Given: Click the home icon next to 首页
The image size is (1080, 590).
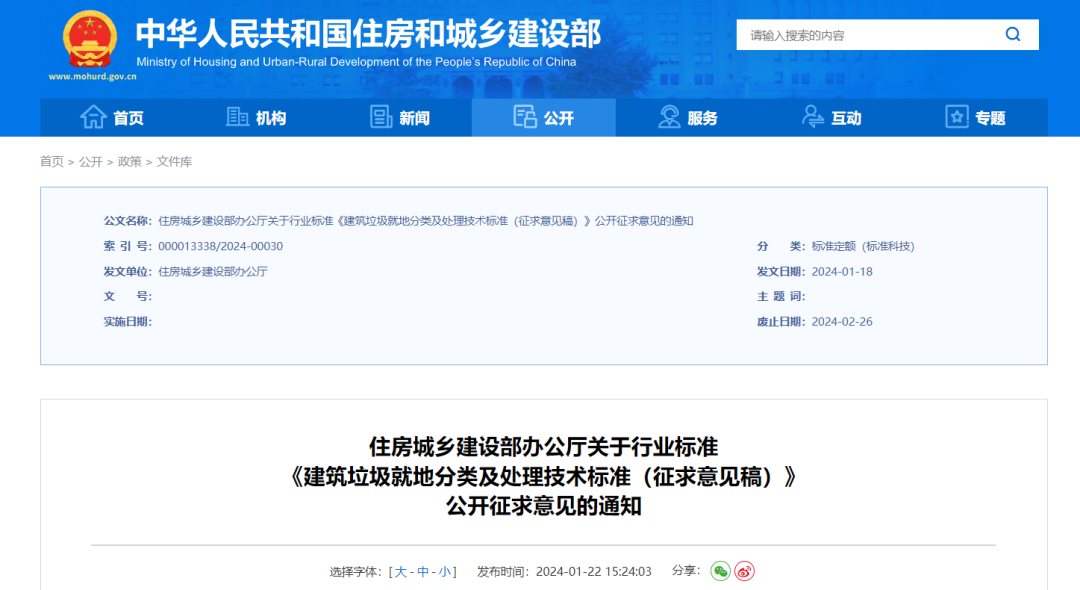Looking at the screenshot, I should pos(94,117).
